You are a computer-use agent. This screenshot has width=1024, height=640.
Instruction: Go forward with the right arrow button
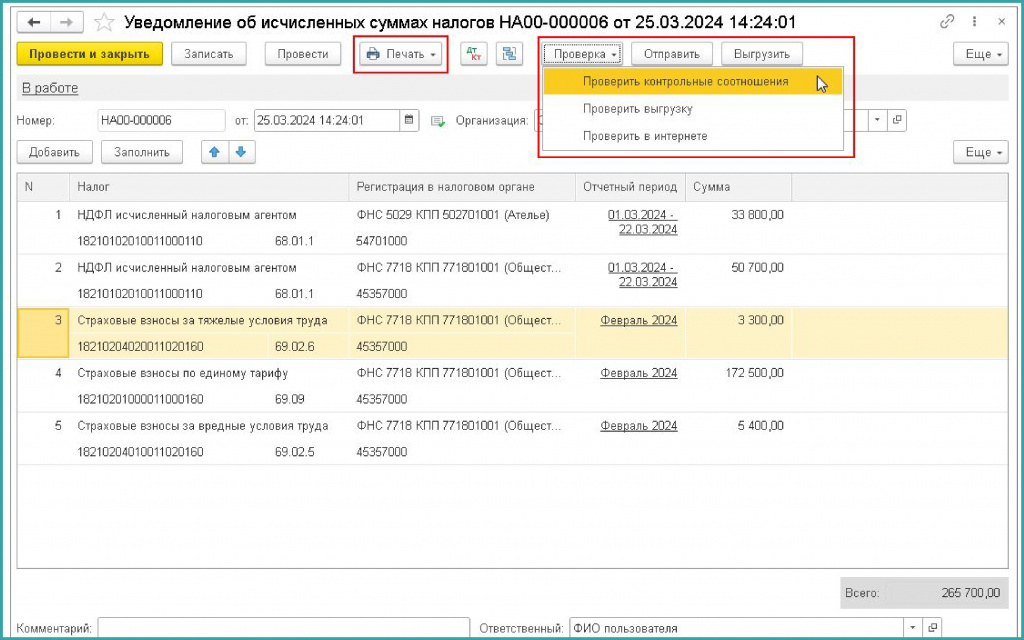point(66,23)
